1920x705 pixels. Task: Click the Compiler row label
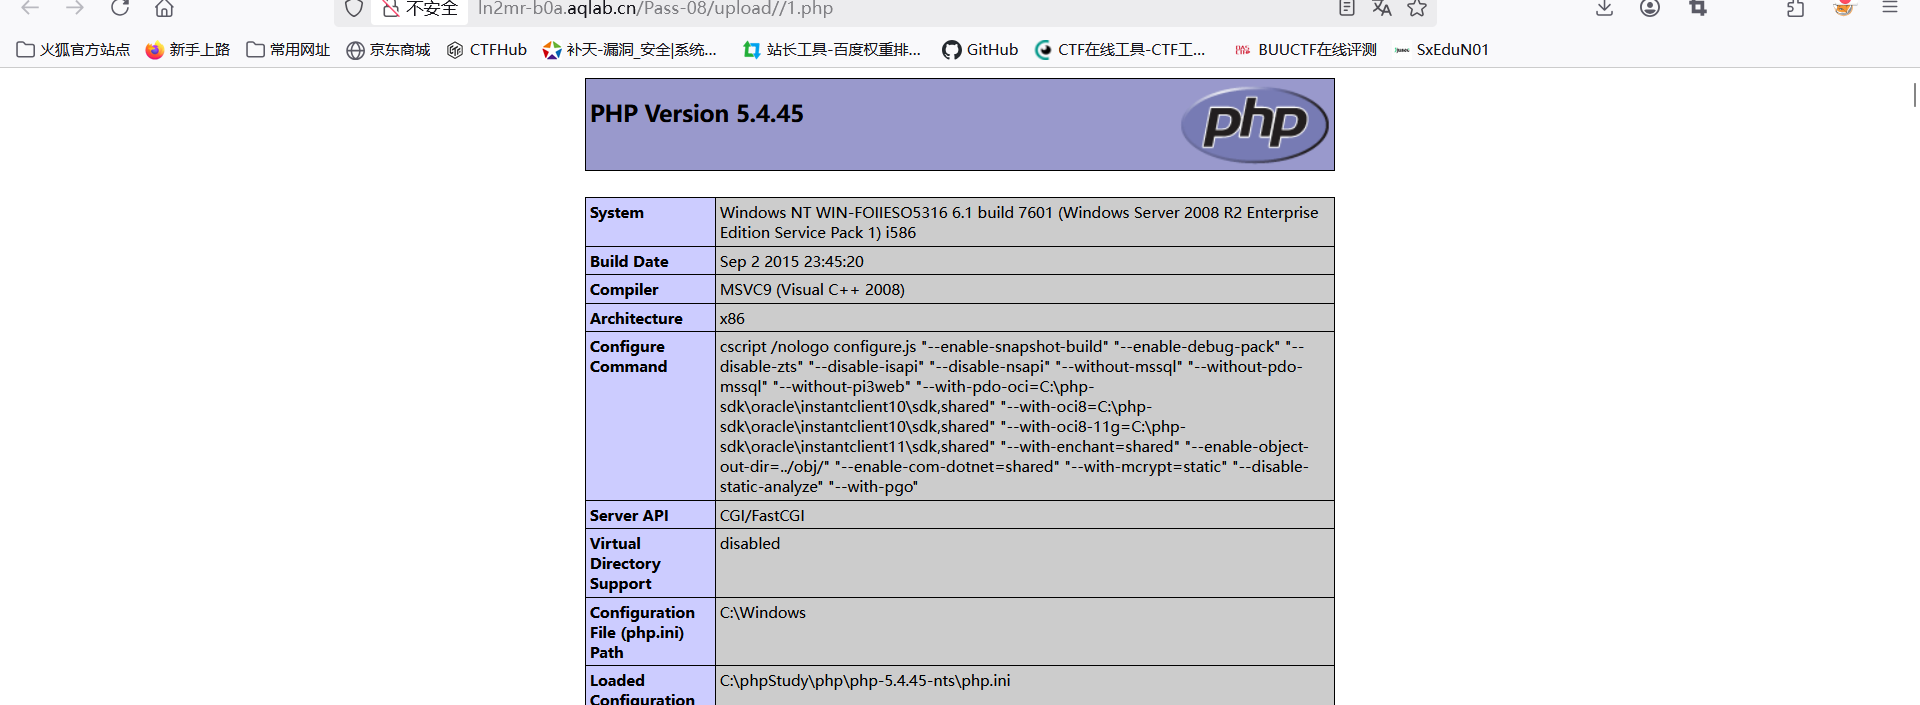click(x=624, y=290)
